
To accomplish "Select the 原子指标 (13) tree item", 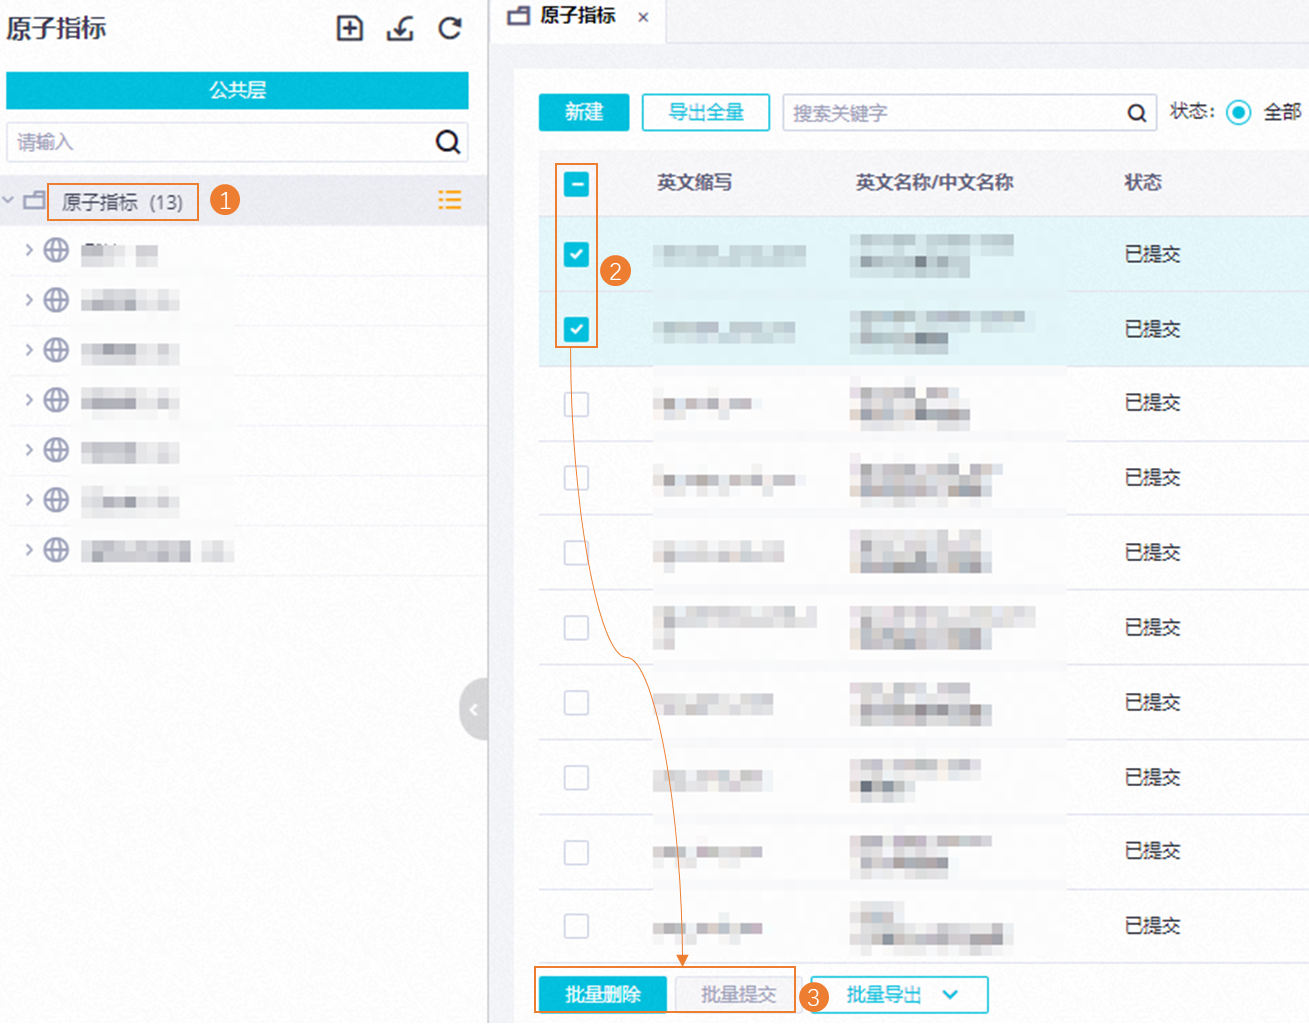I will pyautogui.click(x=123, y=202).
